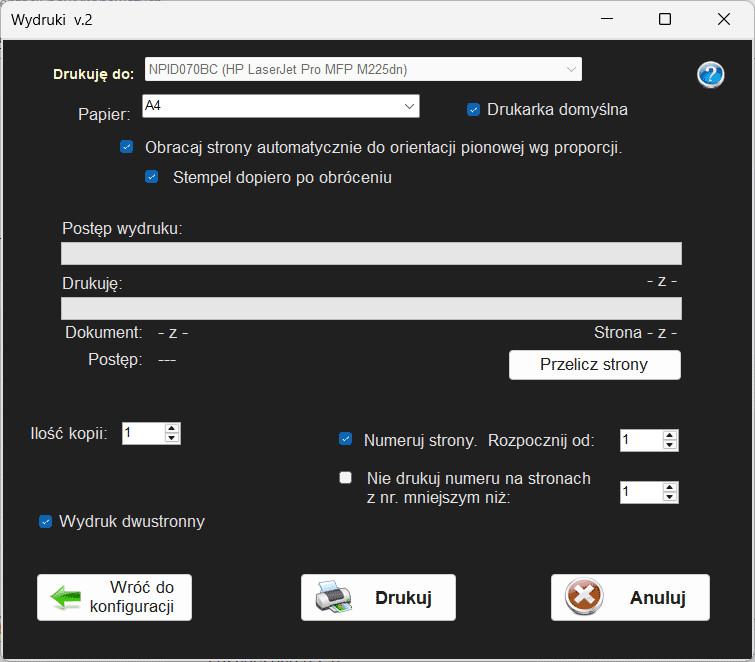Click the blue help question mark icon
The height and width of the screenshot is (662, 755).
pyautogui.click(x=710, y=75)
